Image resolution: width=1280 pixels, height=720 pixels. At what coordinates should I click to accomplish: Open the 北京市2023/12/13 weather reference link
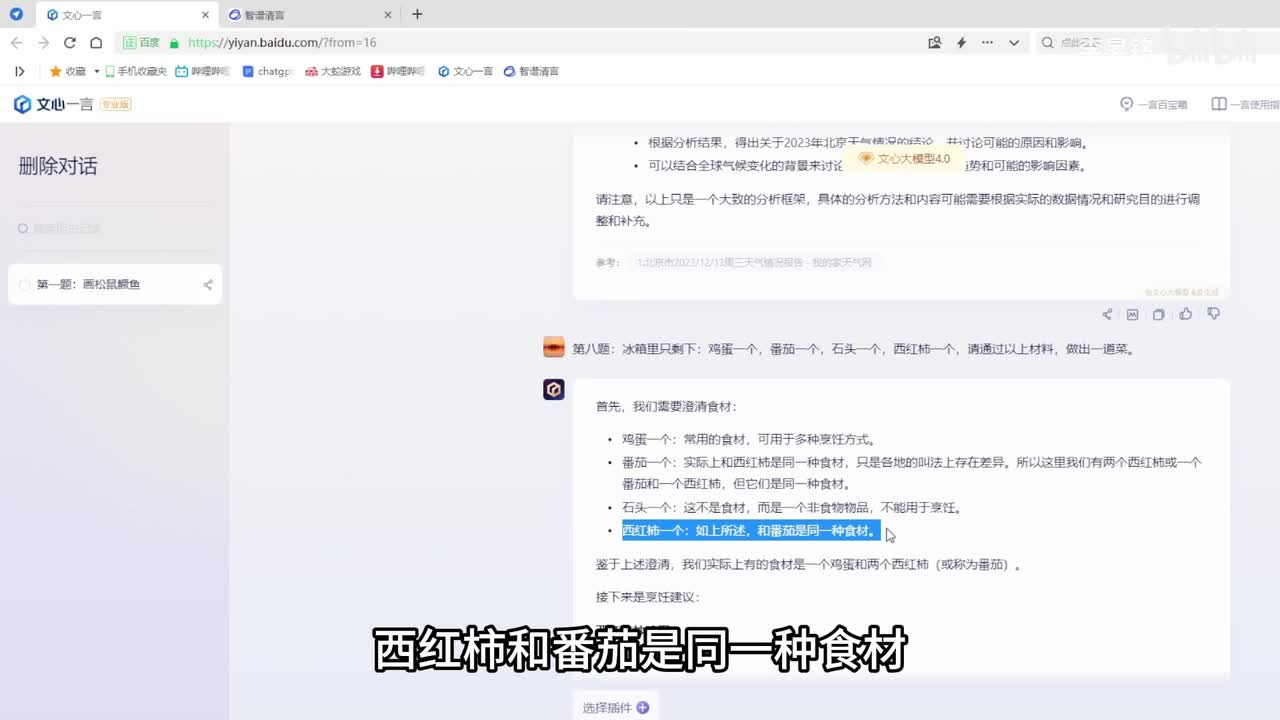point(754,263)
